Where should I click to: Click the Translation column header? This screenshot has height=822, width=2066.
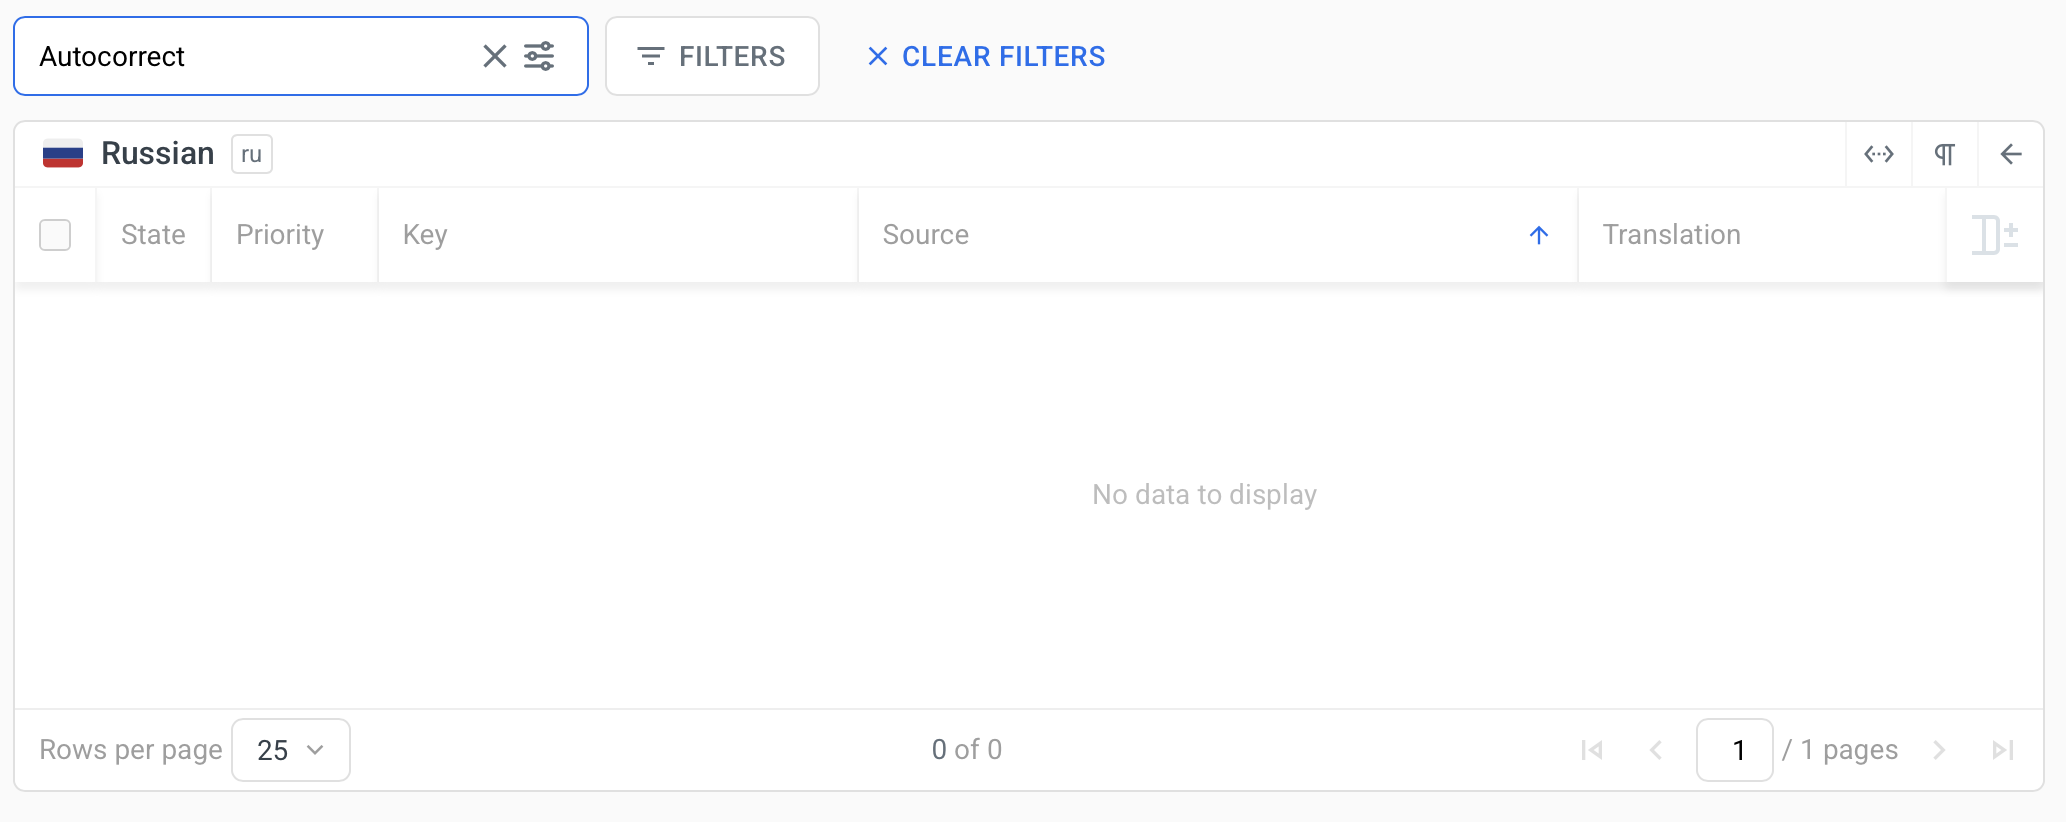1671,235
